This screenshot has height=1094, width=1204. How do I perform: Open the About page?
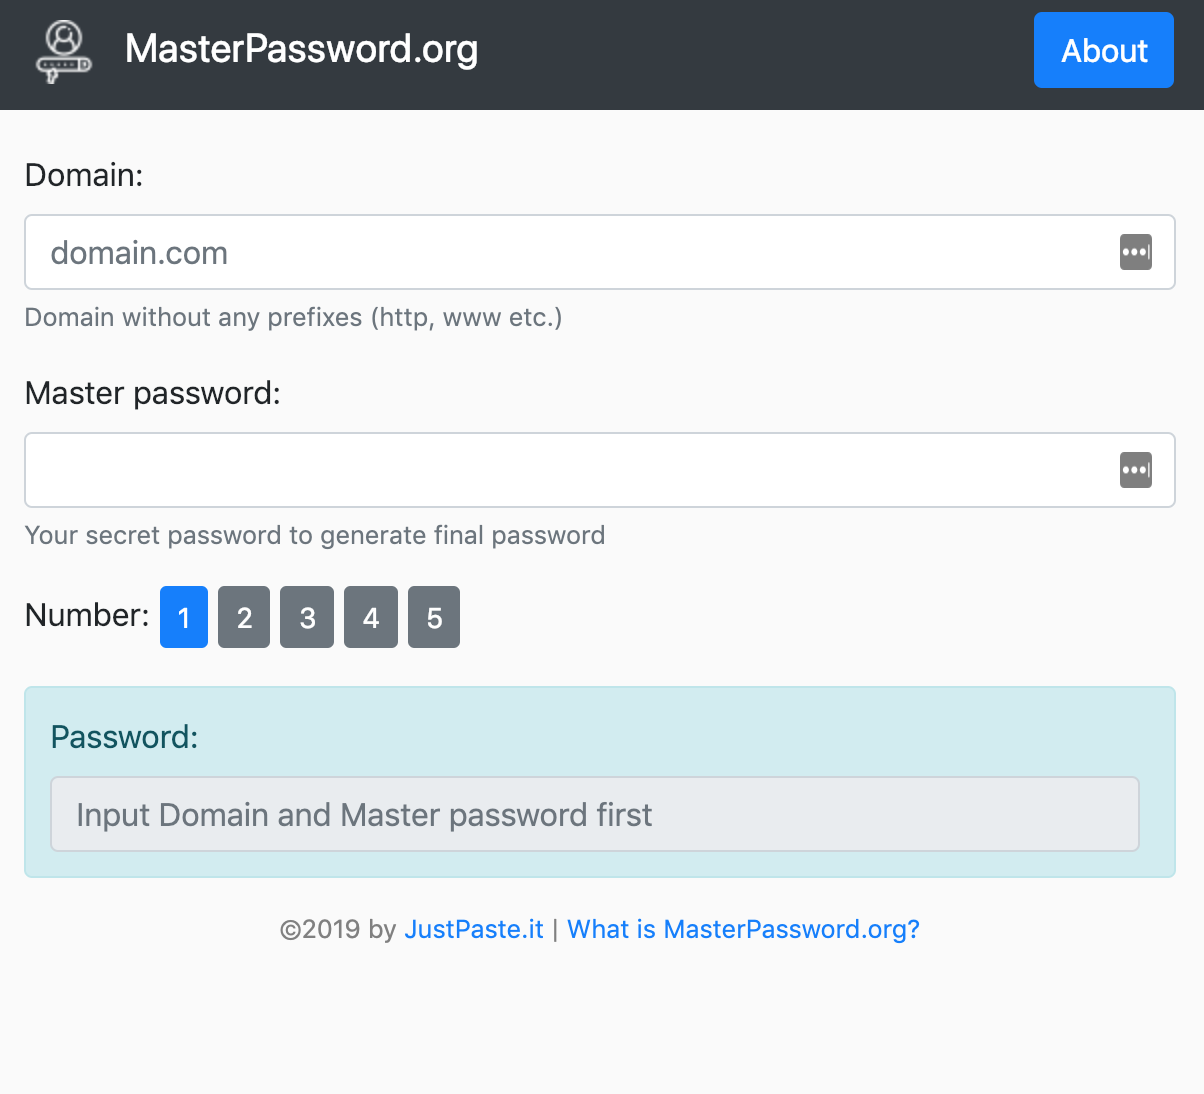(x=1104, y=50)
